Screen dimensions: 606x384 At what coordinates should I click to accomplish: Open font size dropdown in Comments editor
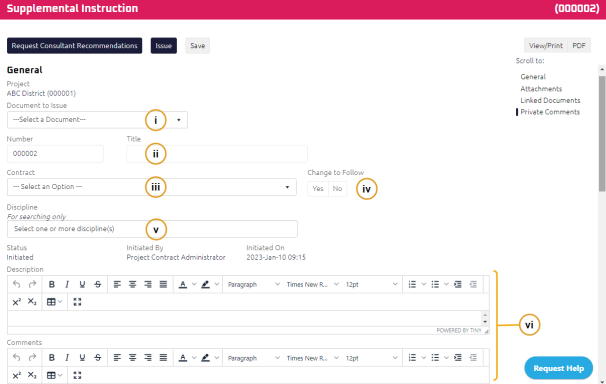371,358
